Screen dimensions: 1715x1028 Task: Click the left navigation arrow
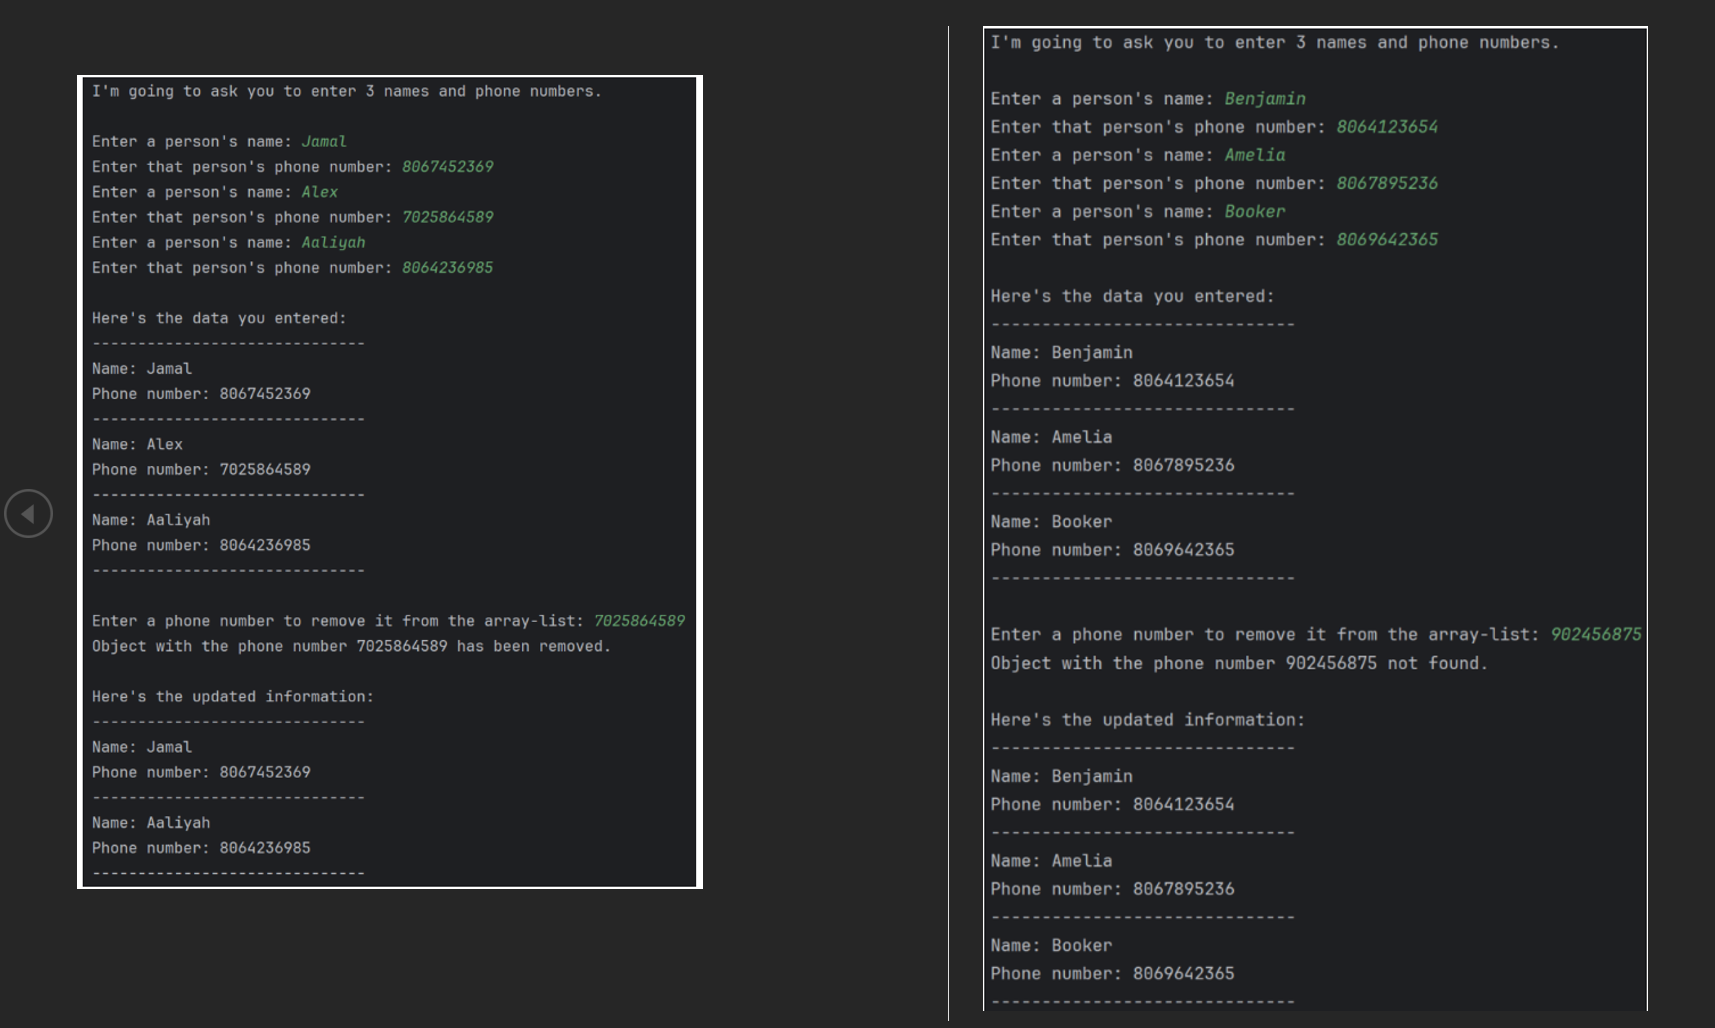tap(29, 512)
